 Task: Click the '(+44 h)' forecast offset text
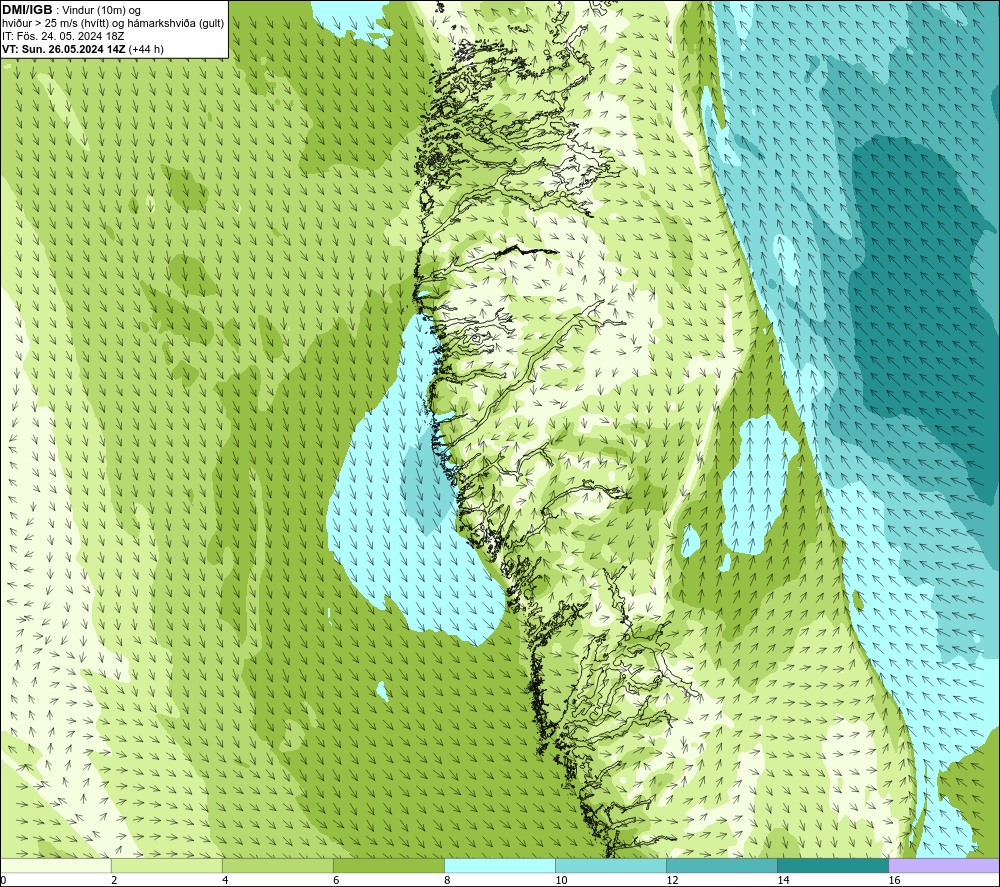[146, 49]
